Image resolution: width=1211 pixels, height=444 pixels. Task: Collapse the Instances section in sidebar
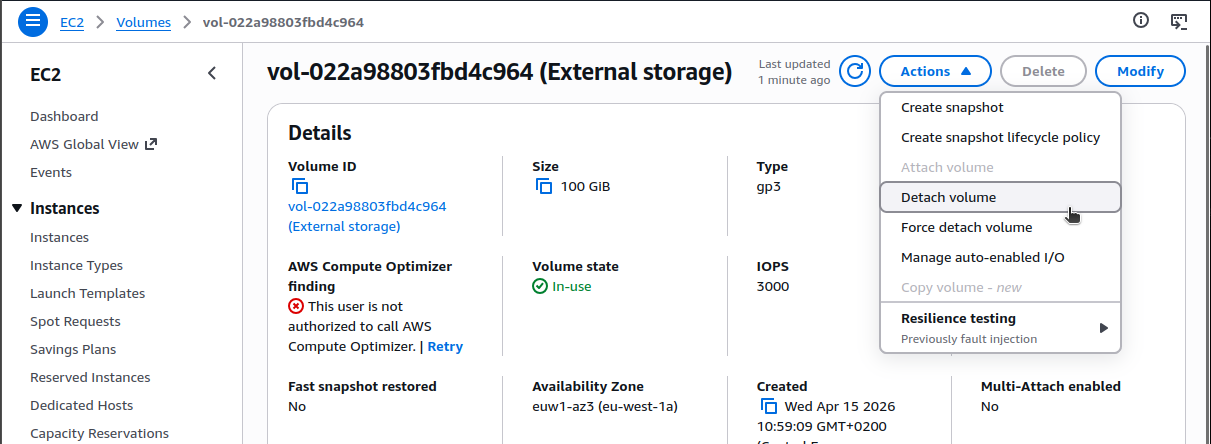(x=18, y=208)
